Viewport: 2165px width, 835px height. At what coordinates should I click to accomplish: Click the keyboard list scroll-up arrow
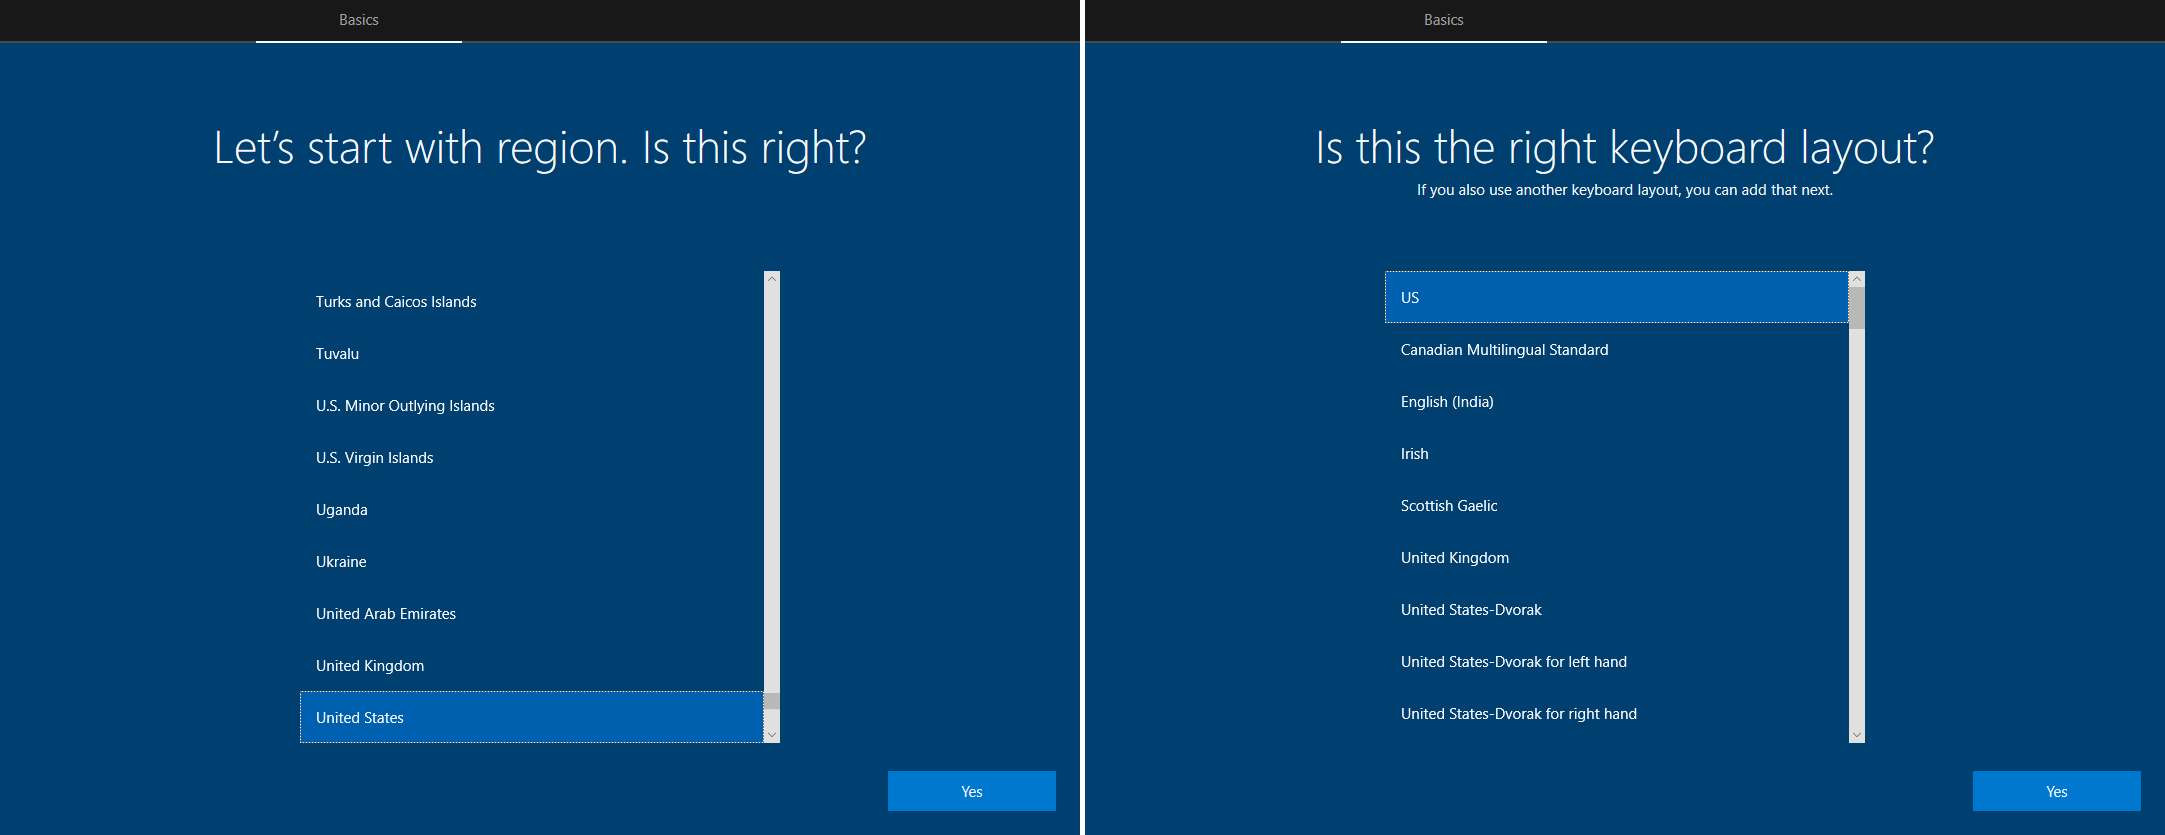(1857, 279)
